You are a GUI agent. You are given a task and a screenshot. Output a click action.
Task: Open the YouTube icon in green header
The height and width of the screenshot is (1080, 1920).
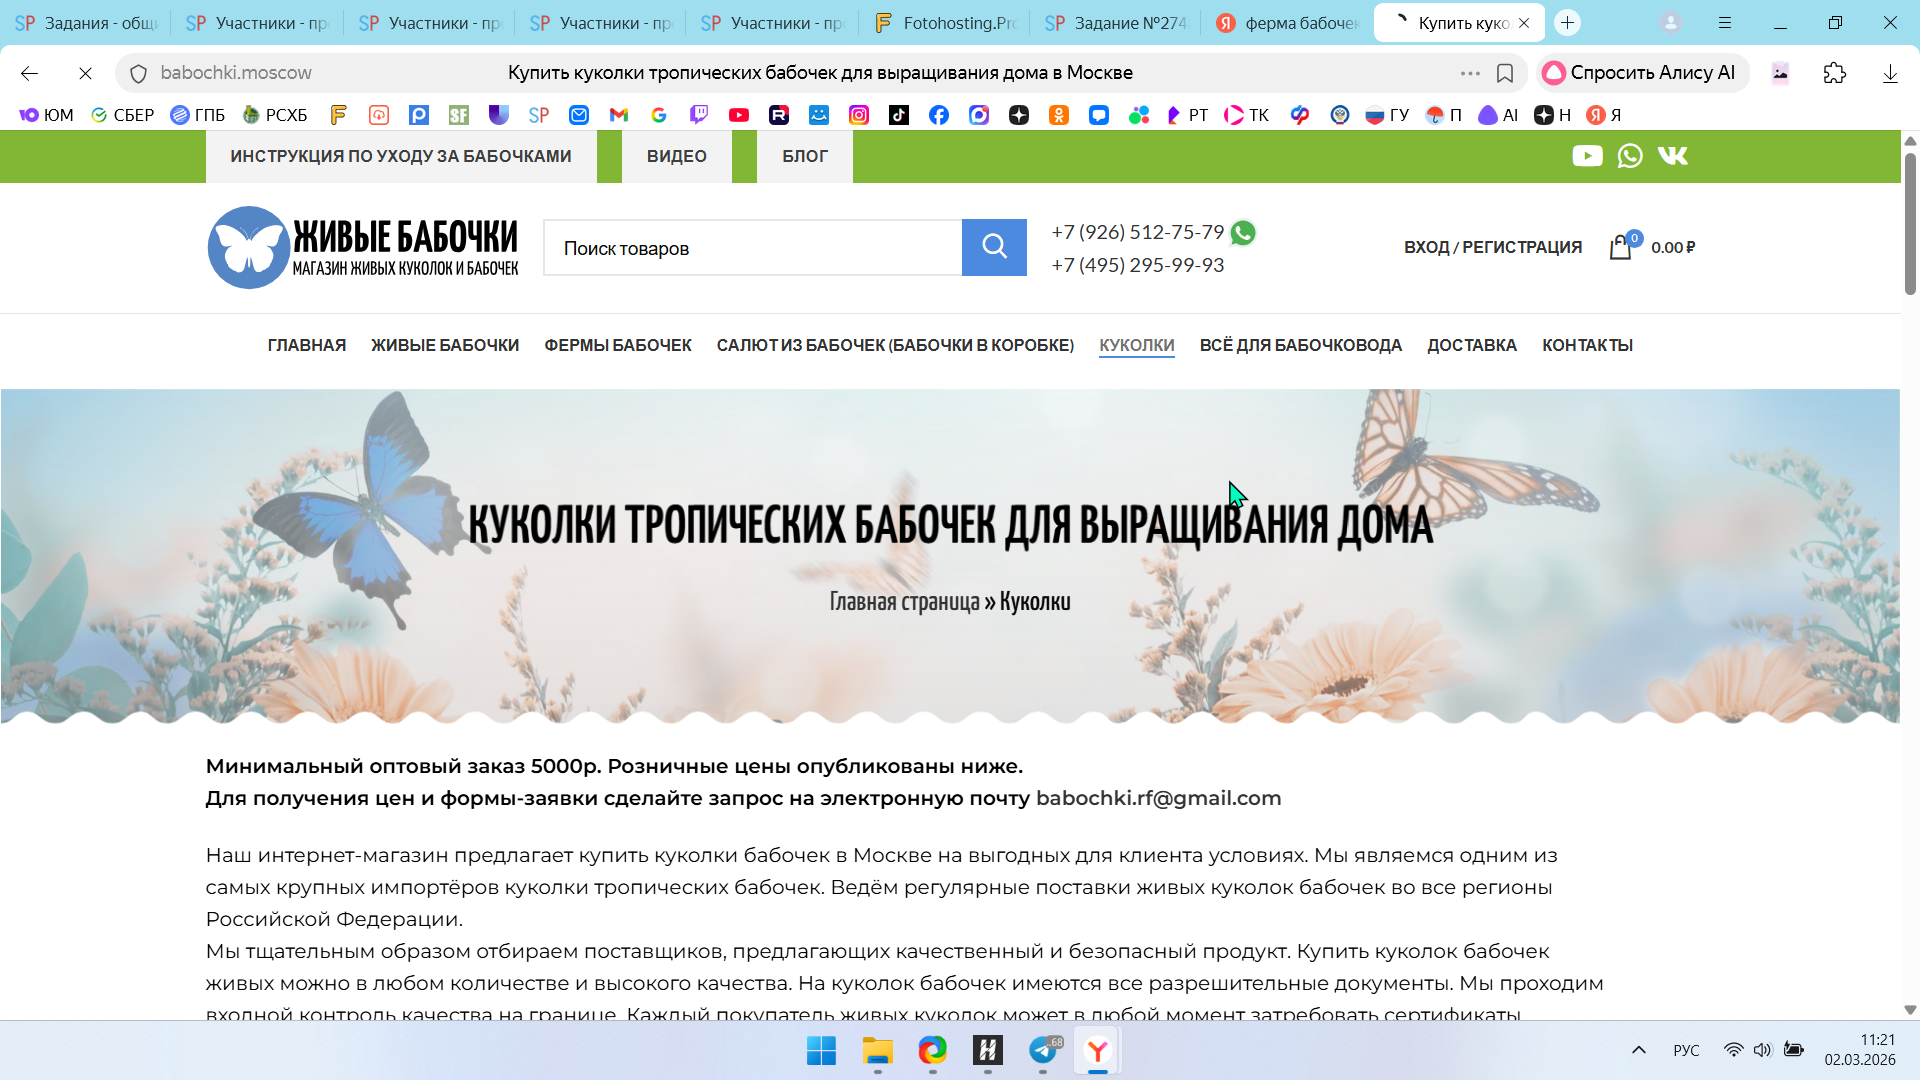pos(1587,156)
